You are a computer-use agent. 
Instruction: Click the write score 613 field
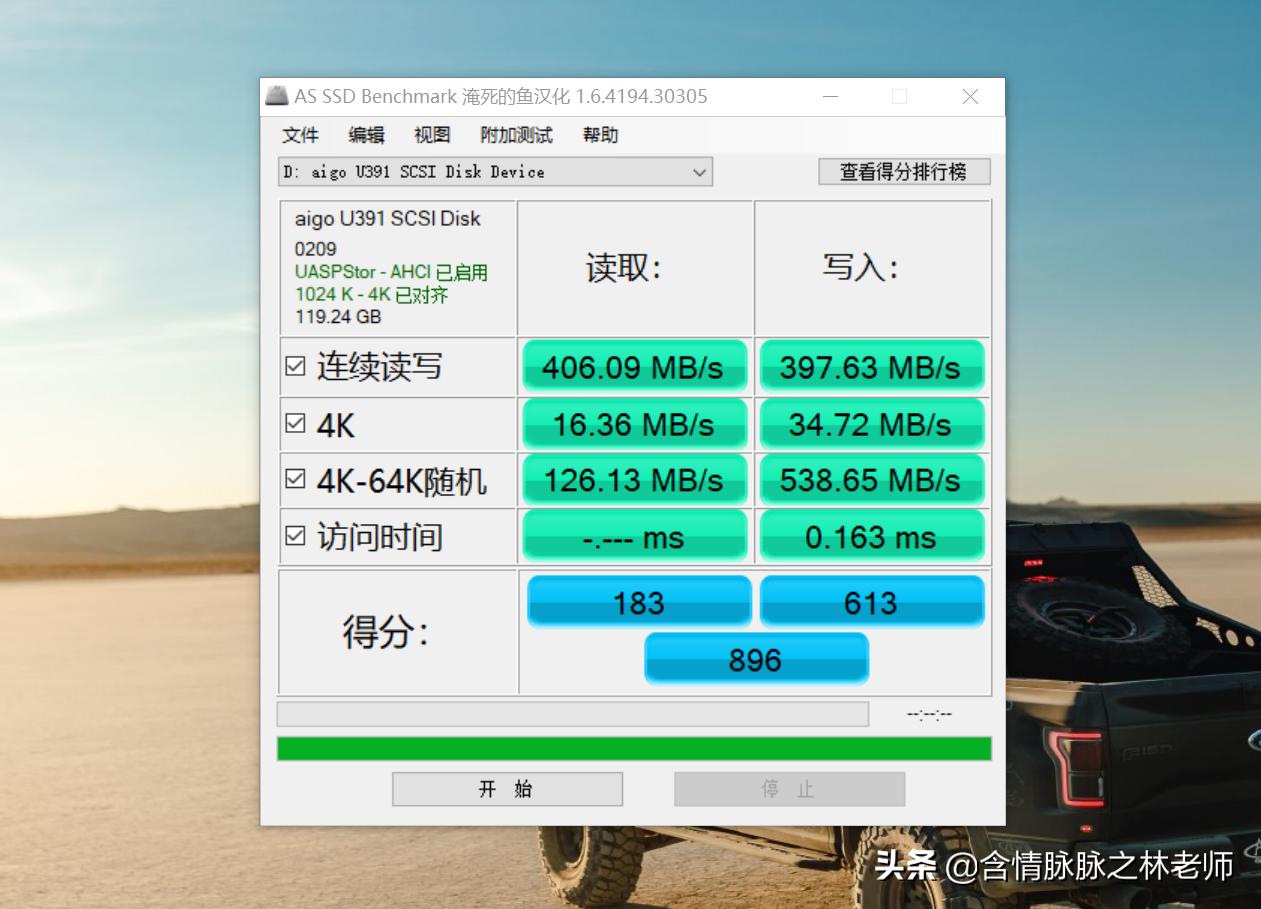[871, 601]
